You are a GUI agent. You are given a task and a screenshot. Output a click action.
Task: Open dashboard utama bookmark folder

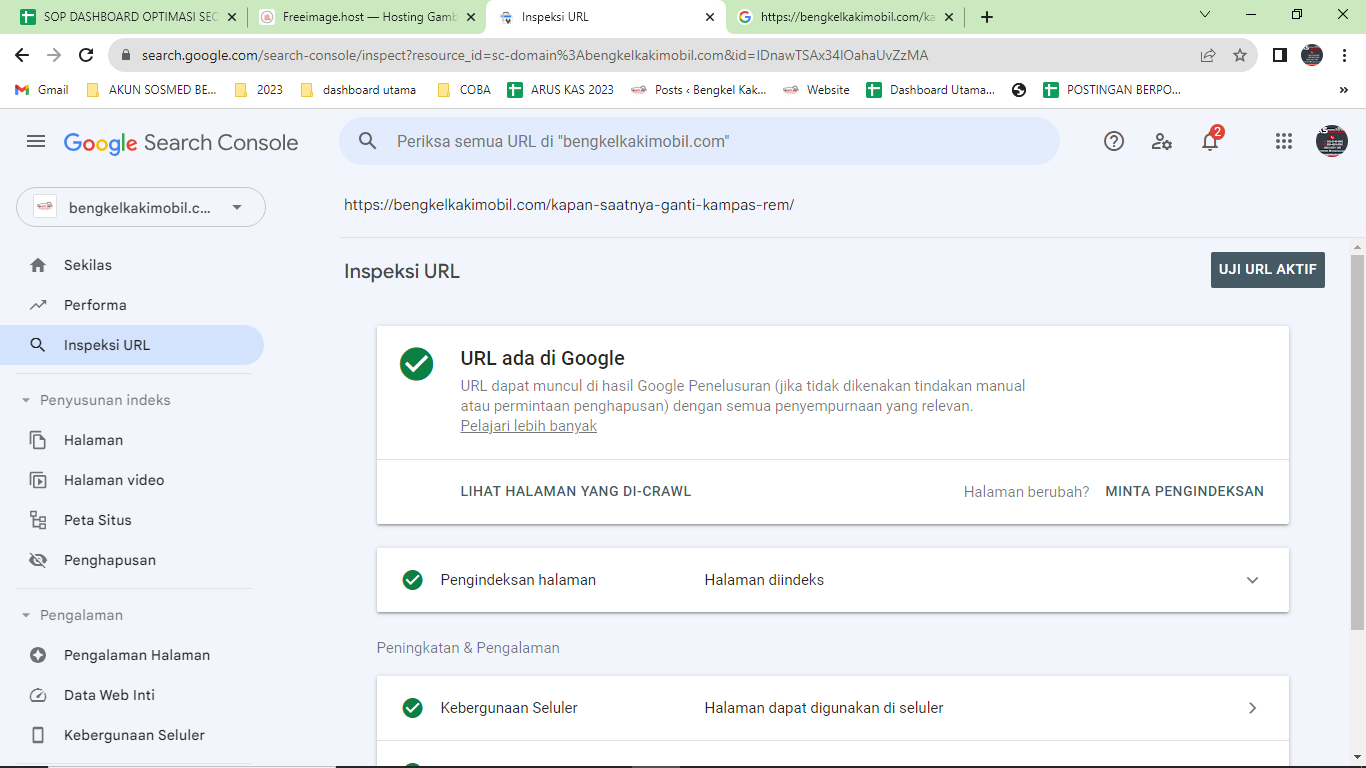(358, 90)
